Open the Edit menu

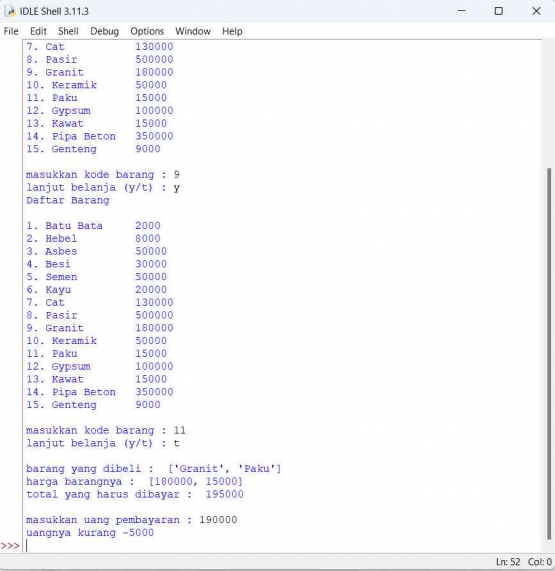pos(38,31)
